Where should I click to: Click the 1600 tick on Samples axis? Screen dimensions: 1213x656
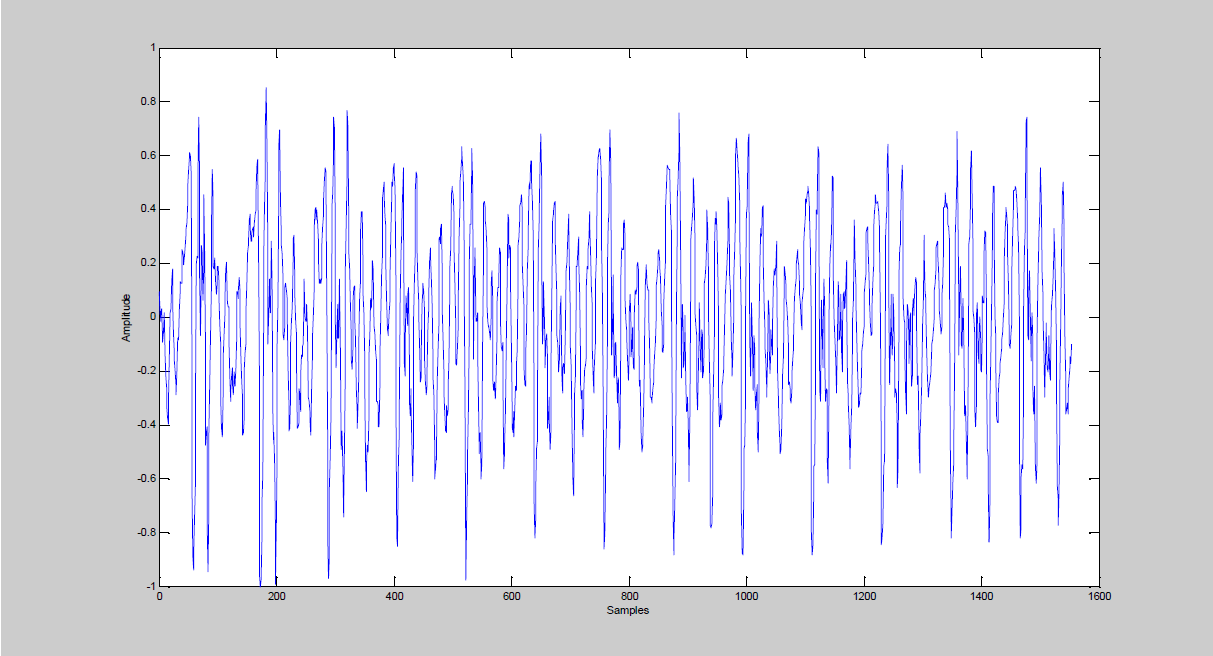click(1099, 596)
